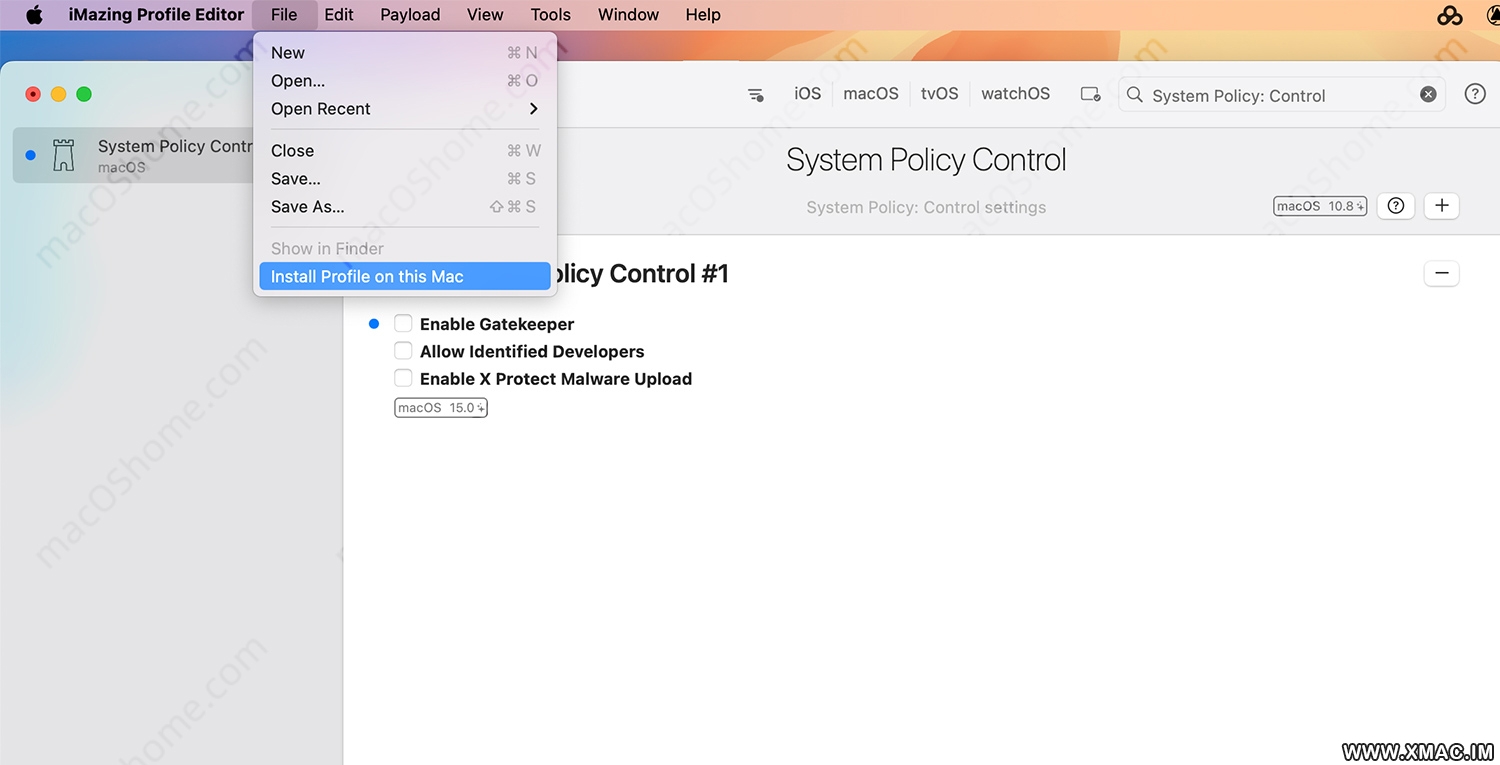The width and height of the screenshot is (1500, 765).
Task: Open the payload filter options icon
Action: (756, 95)
